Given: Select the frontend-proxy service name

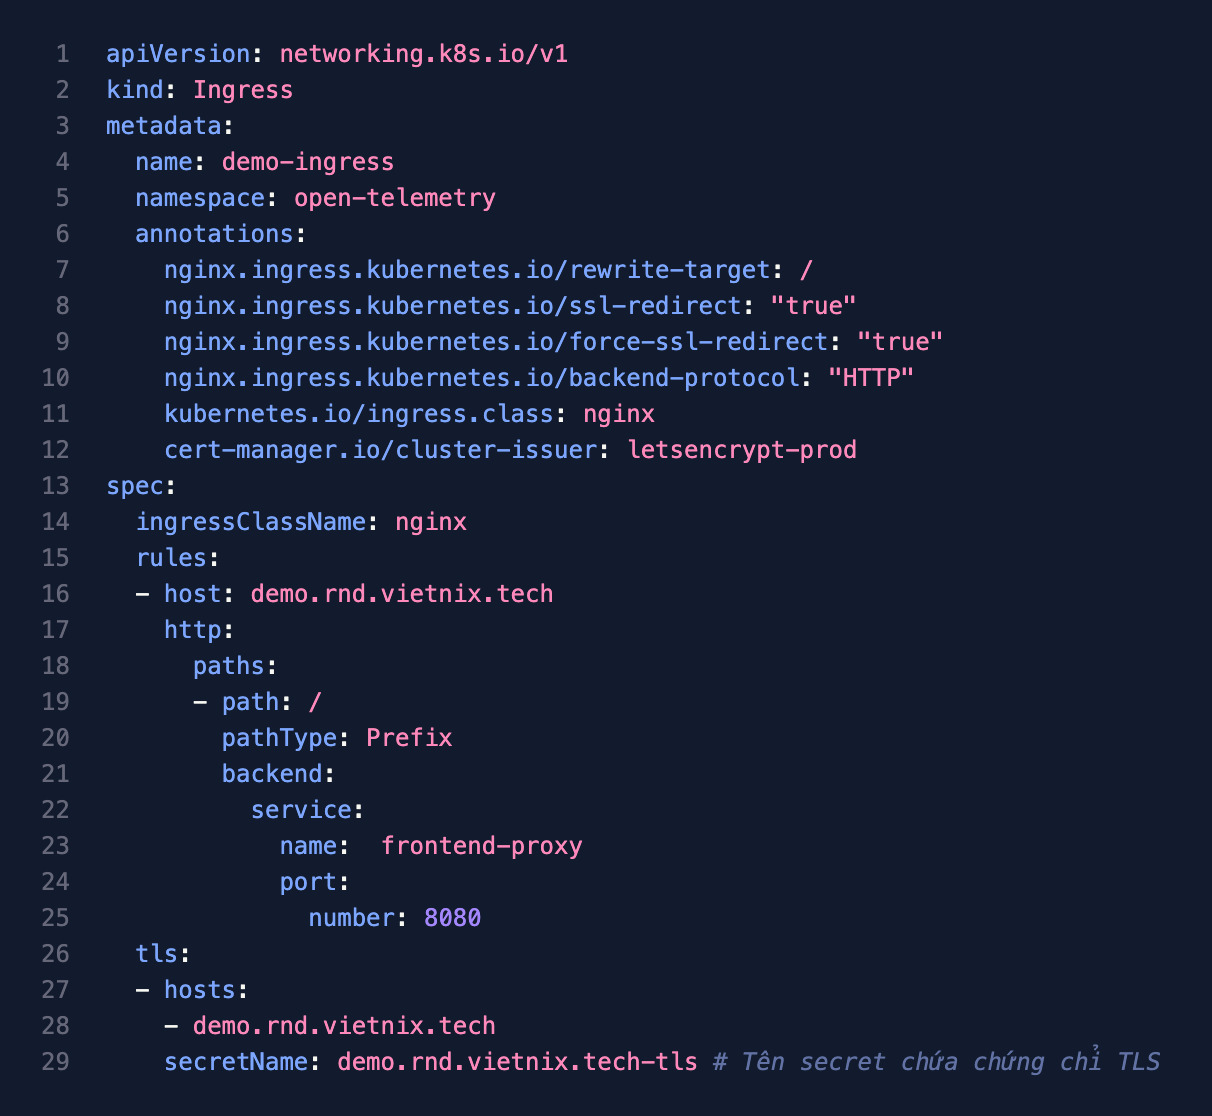Looking at the screenshot, I should [481, 846].
